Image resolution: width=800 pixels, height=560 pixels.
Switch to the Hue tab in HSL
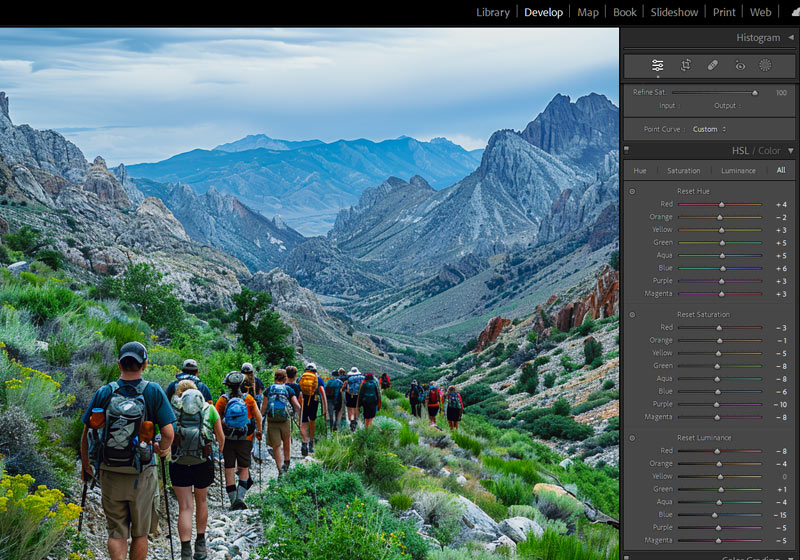tap(640, 171)
